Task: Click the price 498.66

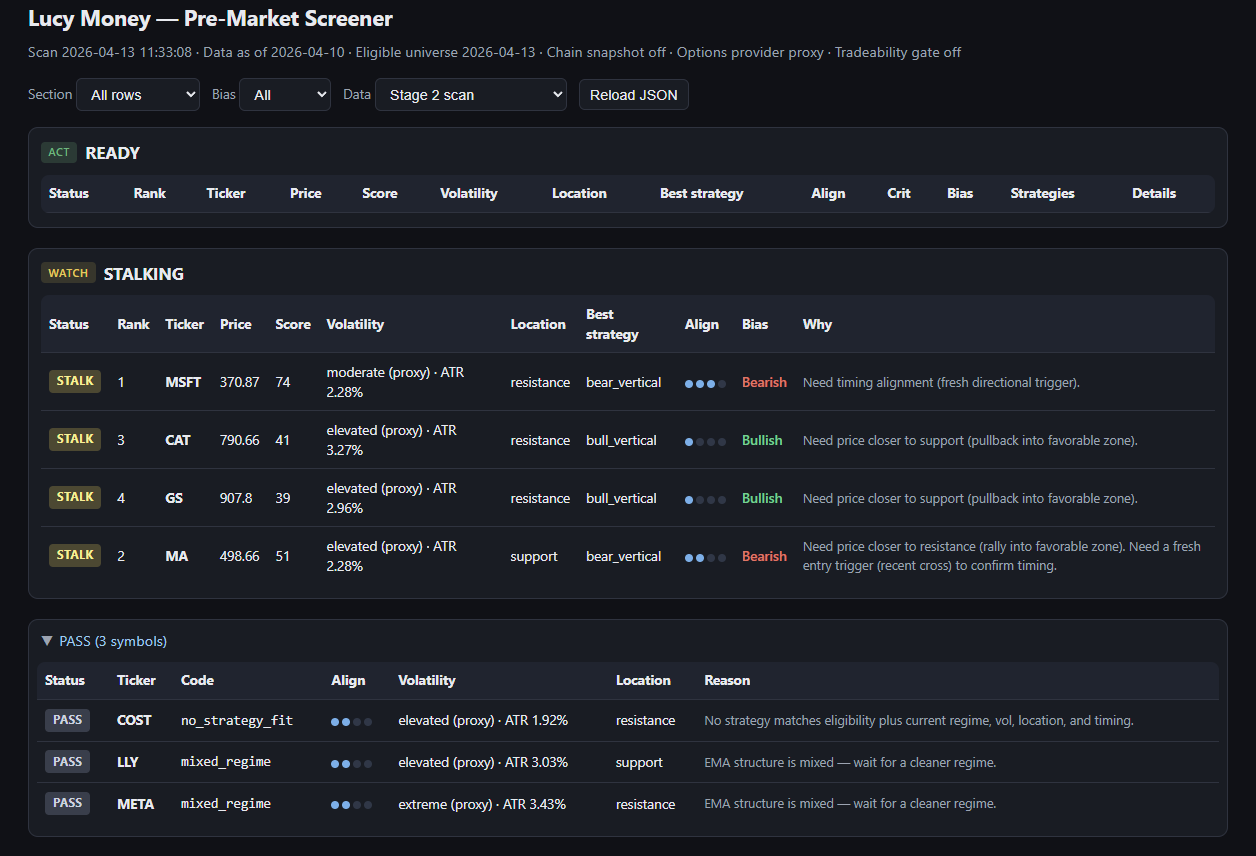Action: tap(239, 556)
